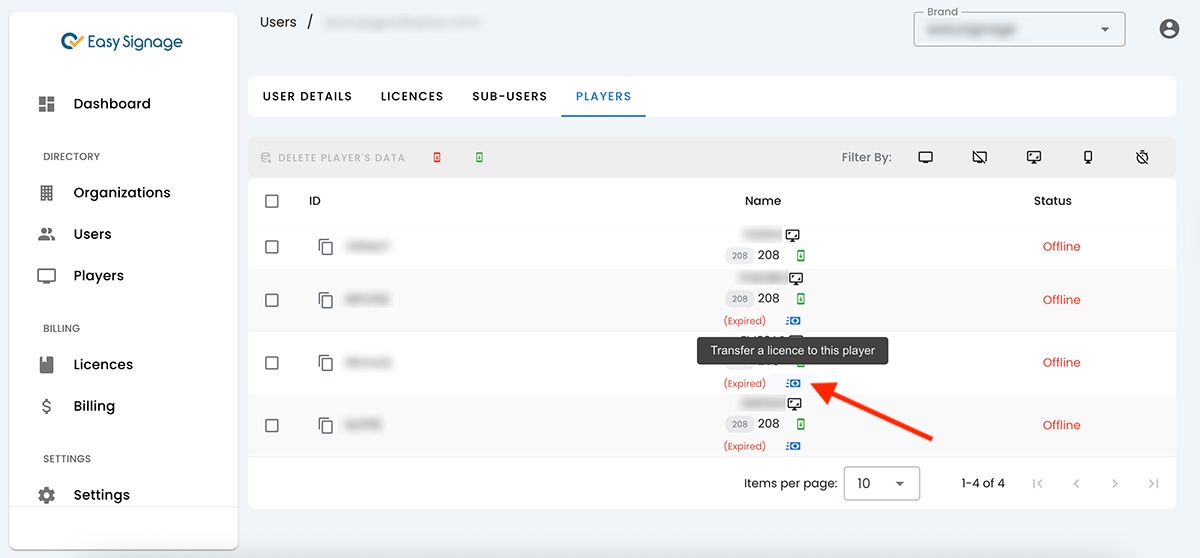Check the first player row checkbox
Image resolution: width=1200 pixels, height=558 pixels.
[x=272, y=246]
